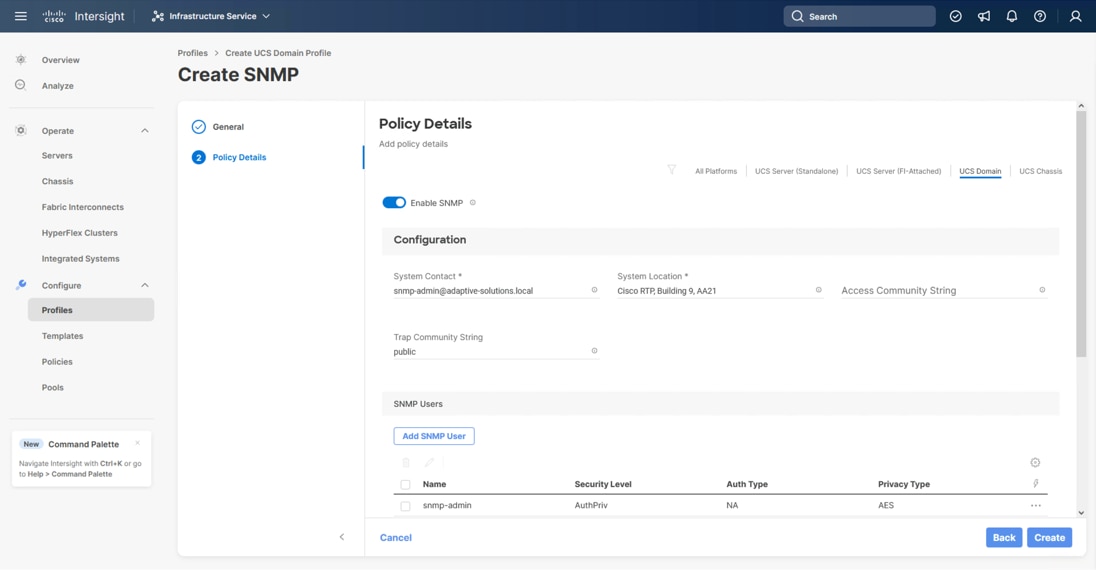
Task: Click the Add SNMP User button
Action: (434, 436)
